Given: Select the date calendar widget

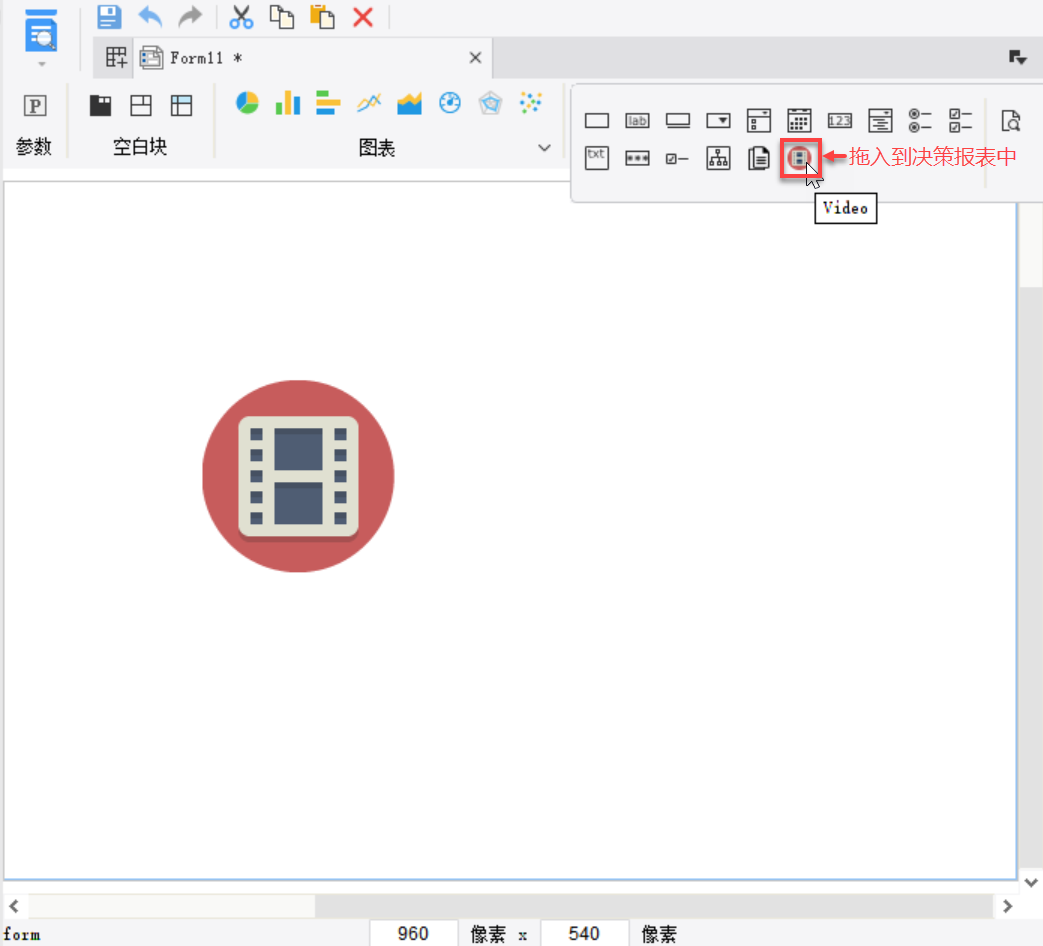Looking at the screenshot, I should (799, 120).
